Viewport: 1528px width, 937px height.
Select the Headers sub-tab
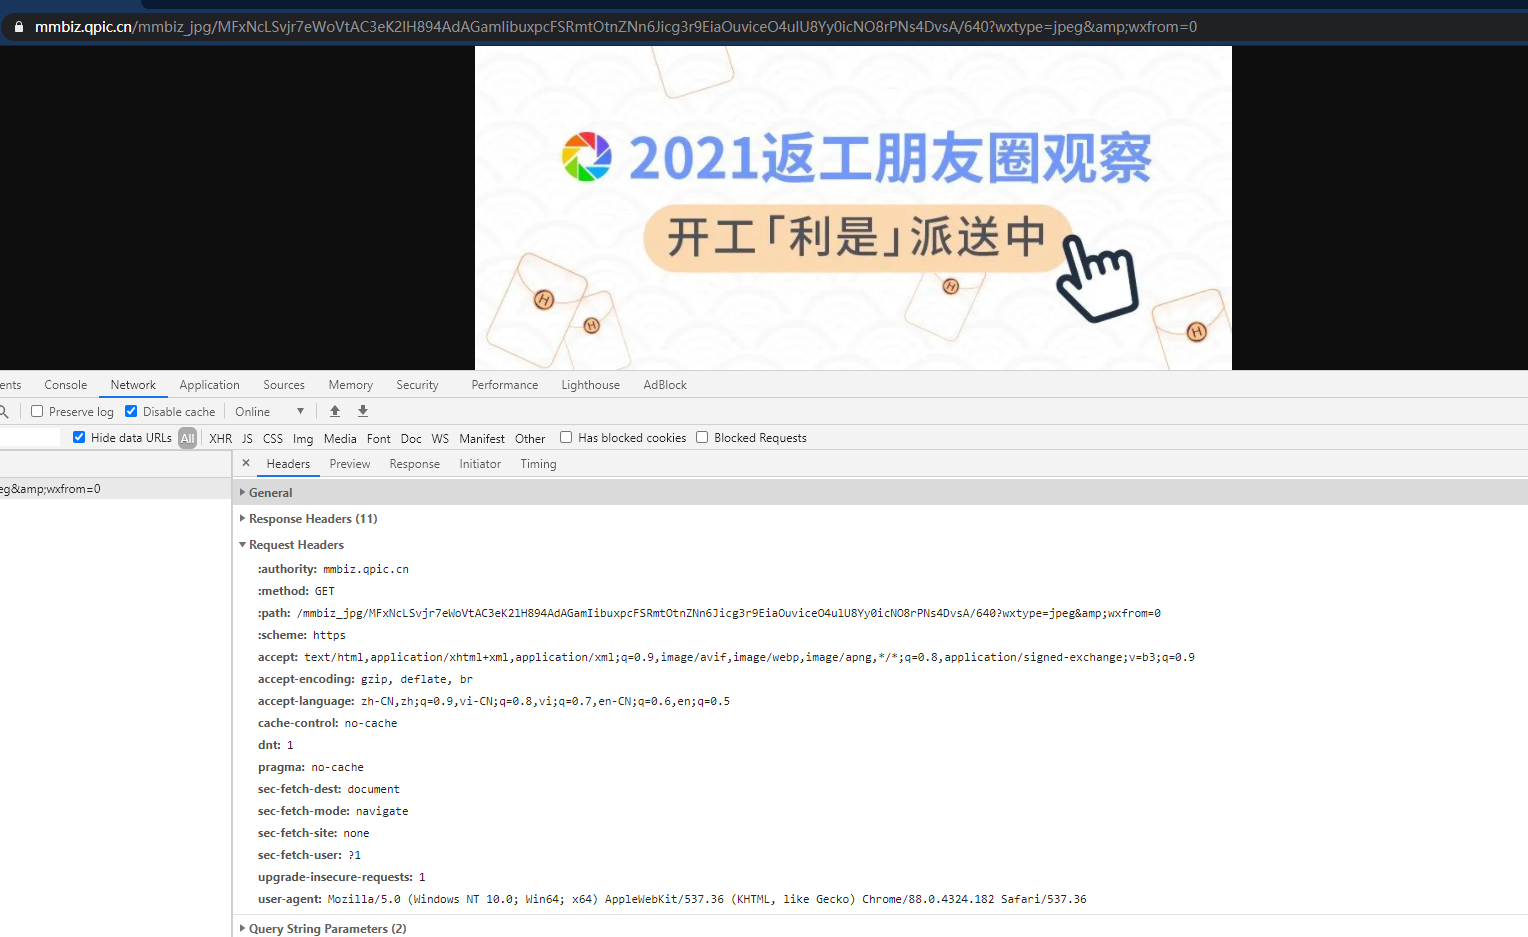tap(288, 464)
